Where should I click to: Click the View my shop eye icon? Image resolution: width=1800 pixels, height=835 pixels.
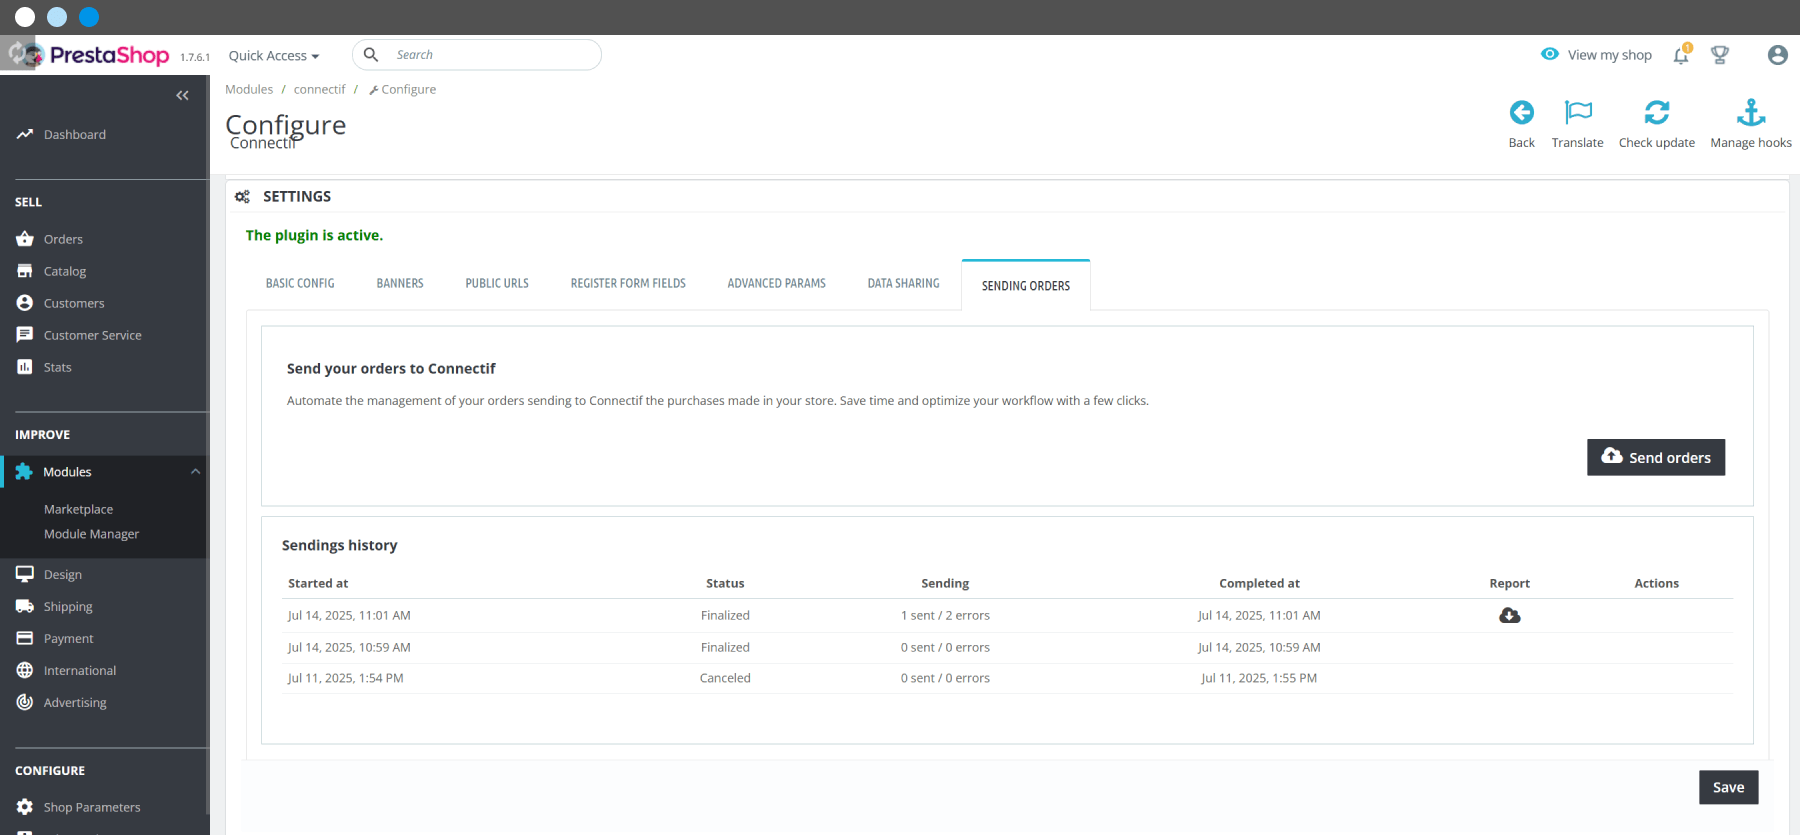1550,54
